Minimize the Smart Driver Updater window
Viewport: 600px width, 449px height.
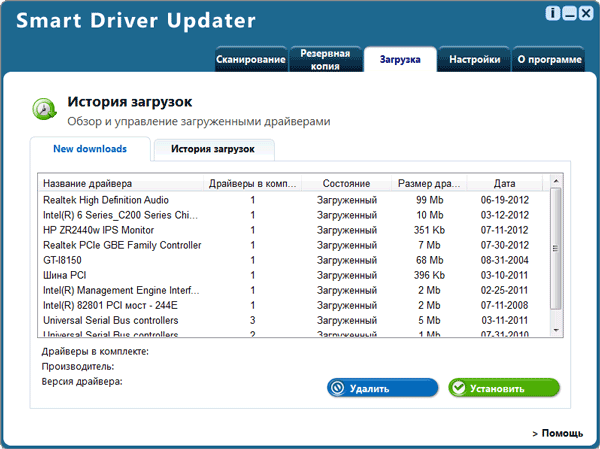(x=568, y=15)
